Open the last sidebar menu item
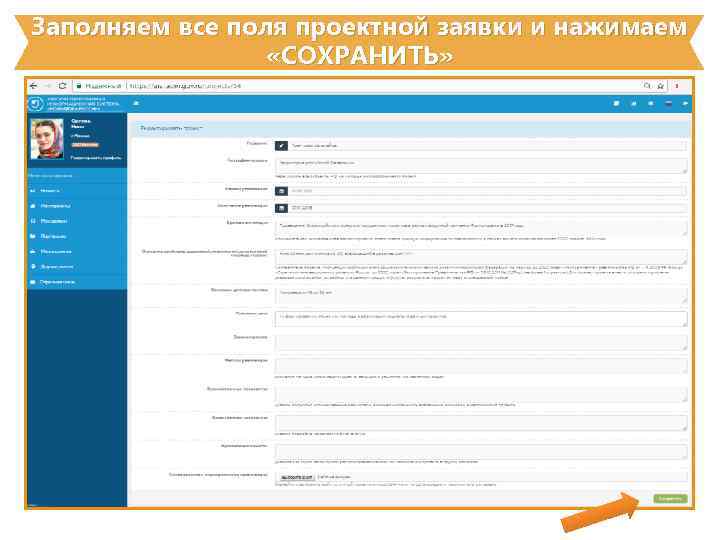This screenshot has width=720, height=540. tap(77, 281)
